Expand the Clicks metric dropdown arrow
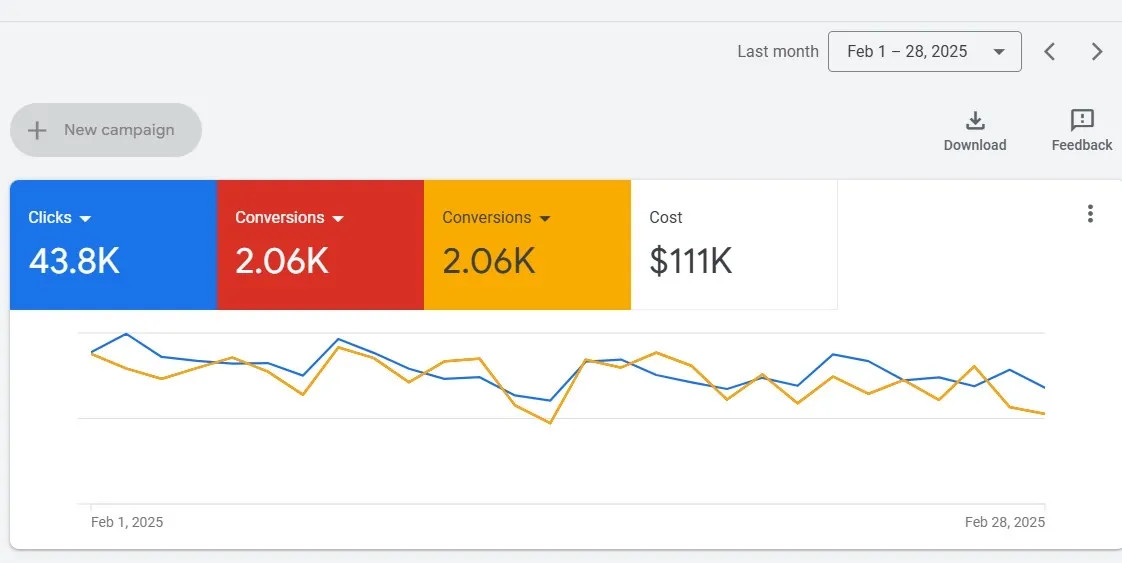 (85, 219)
